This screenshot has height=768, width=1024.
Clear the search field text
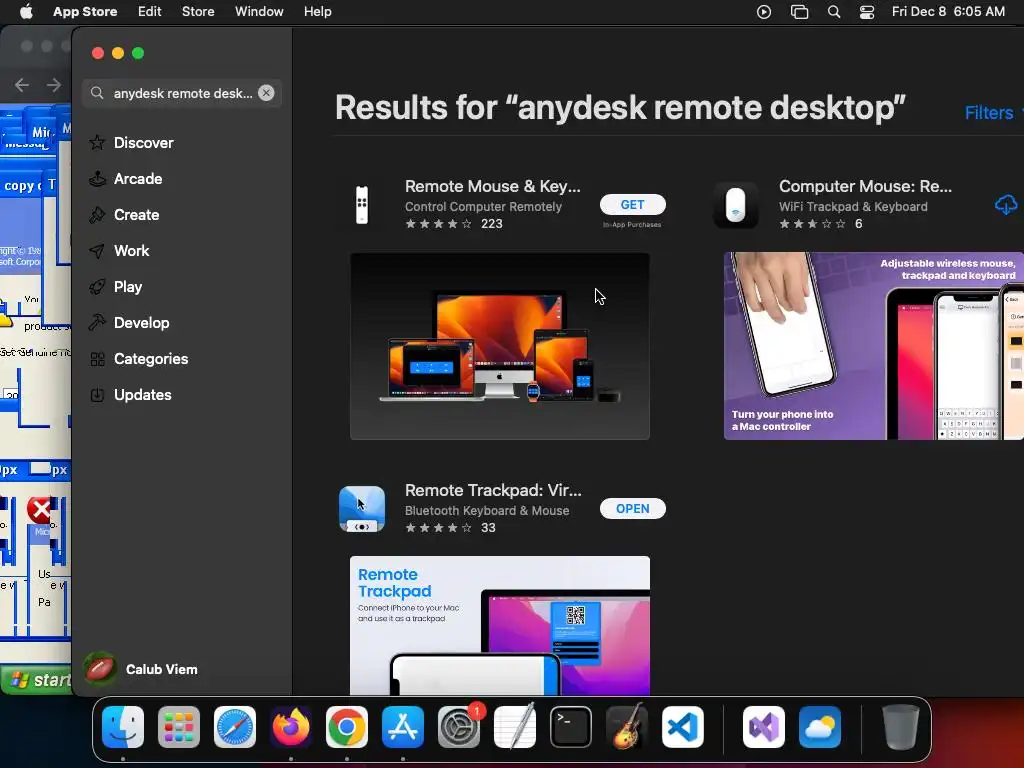pos(266,93)
